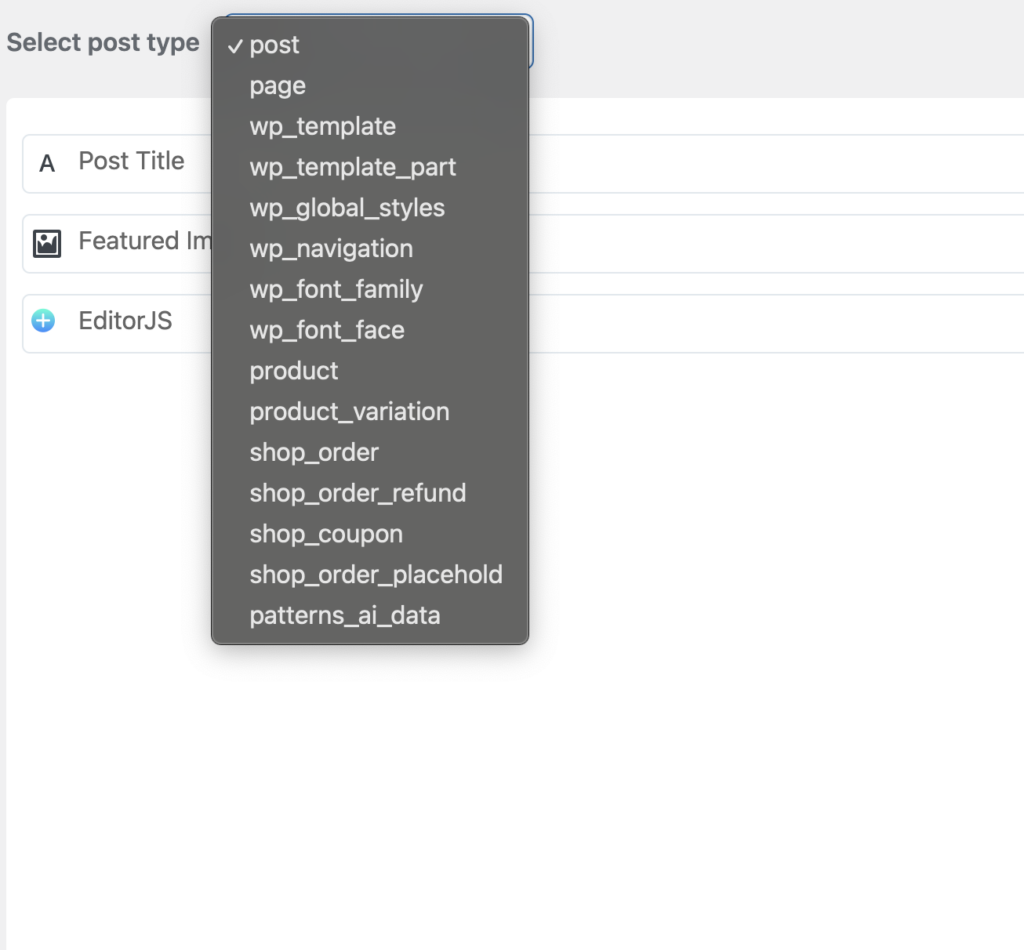Choose the 'wp_global_styles' option
The height and width of the screenshot is (950, 1024).
[x=347, y=208]
